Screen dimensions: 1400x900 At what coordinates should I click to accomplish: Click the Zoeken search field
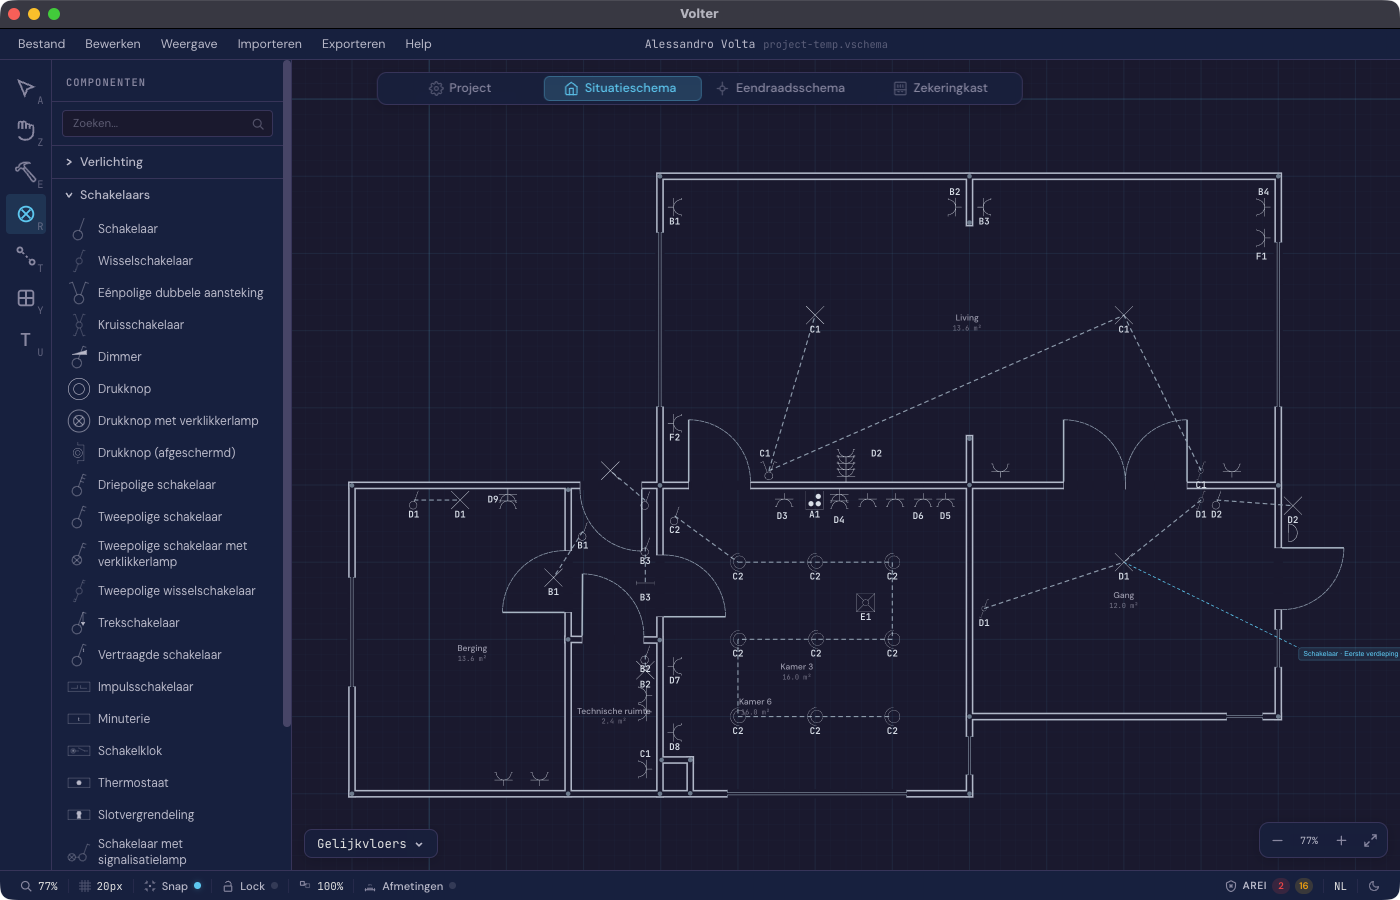pyautogui.click(x=160, y=123)
